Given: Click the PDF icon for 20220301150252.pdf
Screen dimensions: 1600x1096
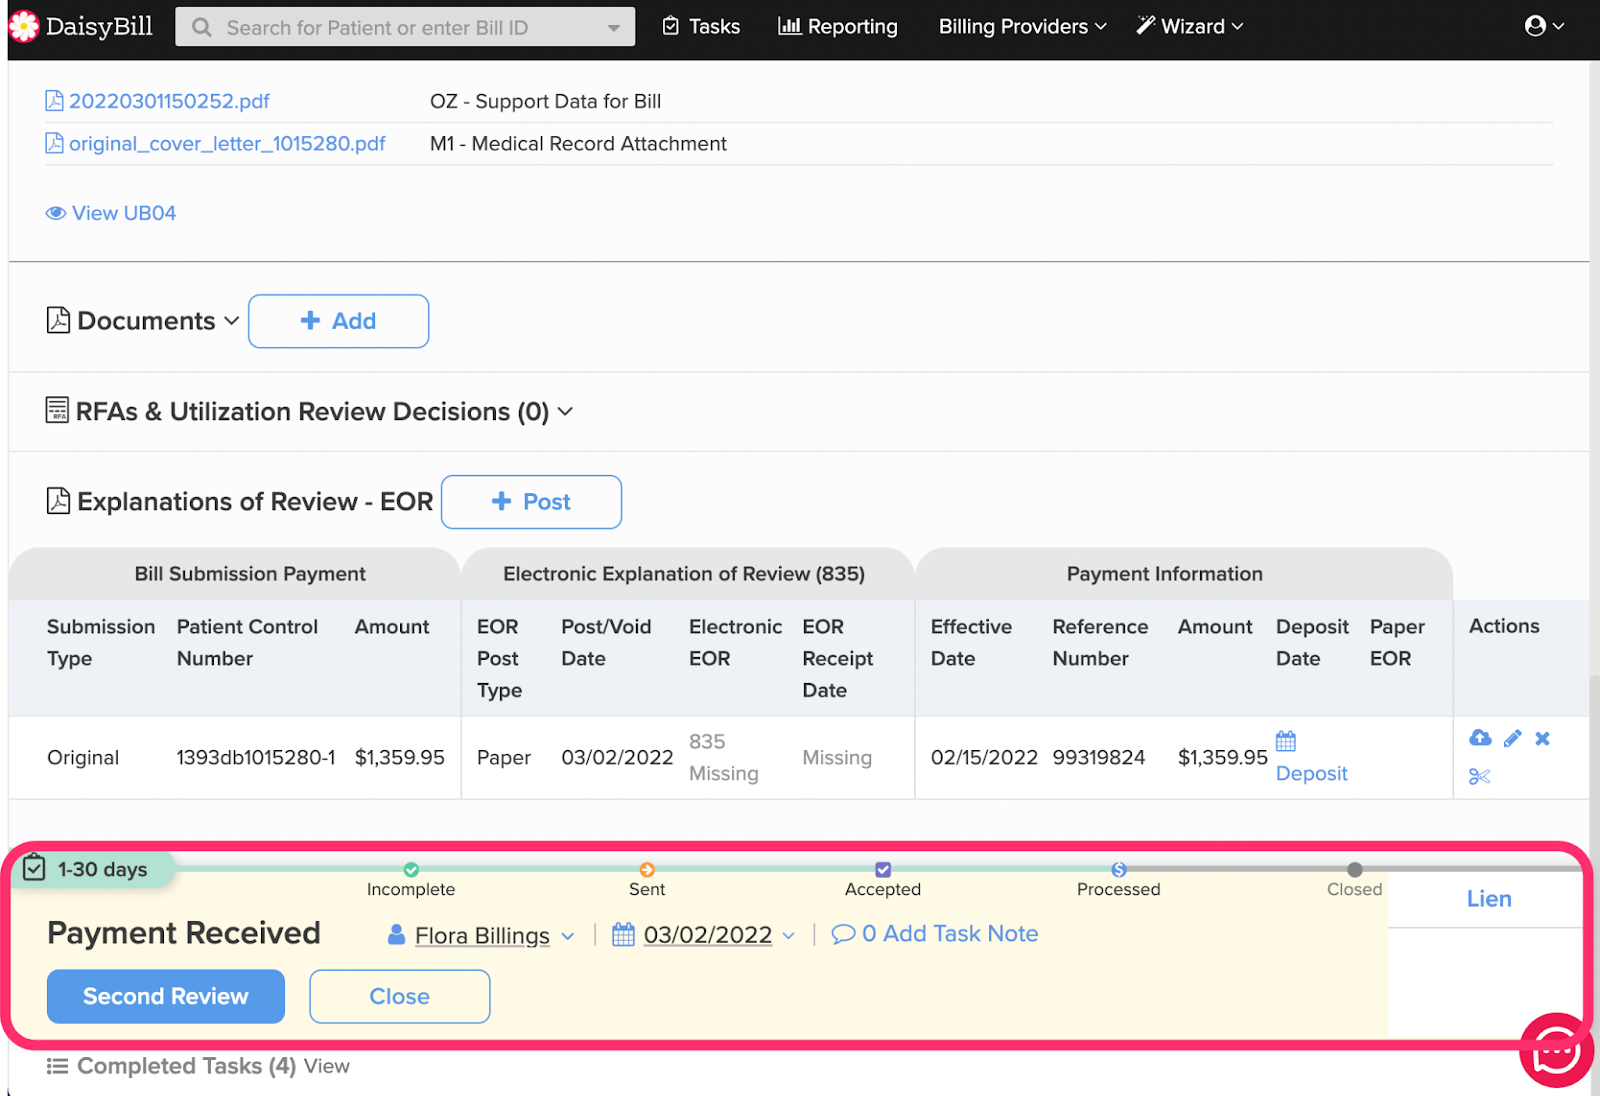Looking at the screenshot, I should (x=55, y=101).
